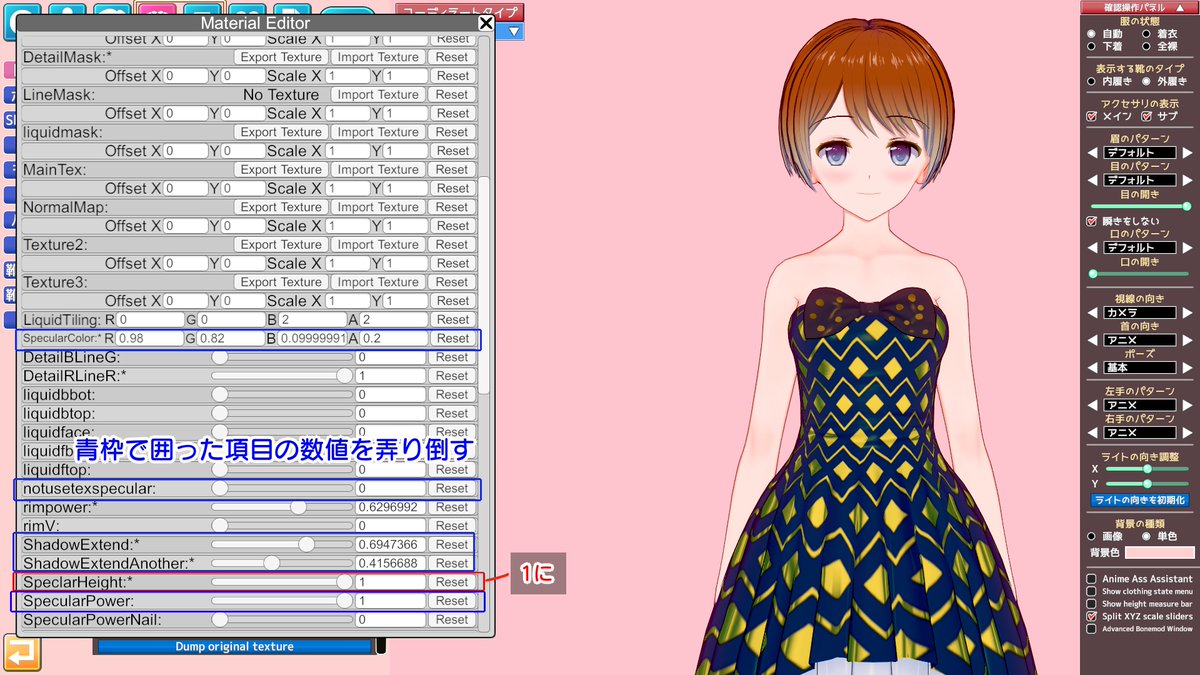Uncheck 瞬きをしない checkbox

[x=1092, y=221]
